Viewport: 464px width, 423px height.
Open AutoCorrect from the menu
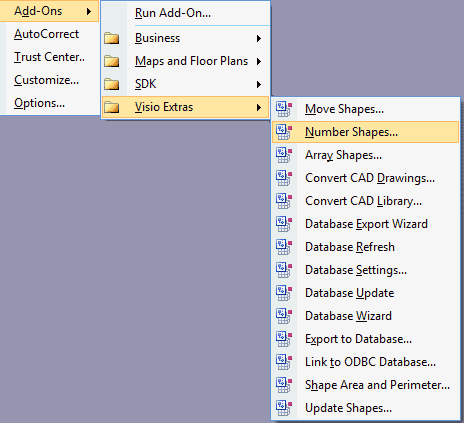46,34
